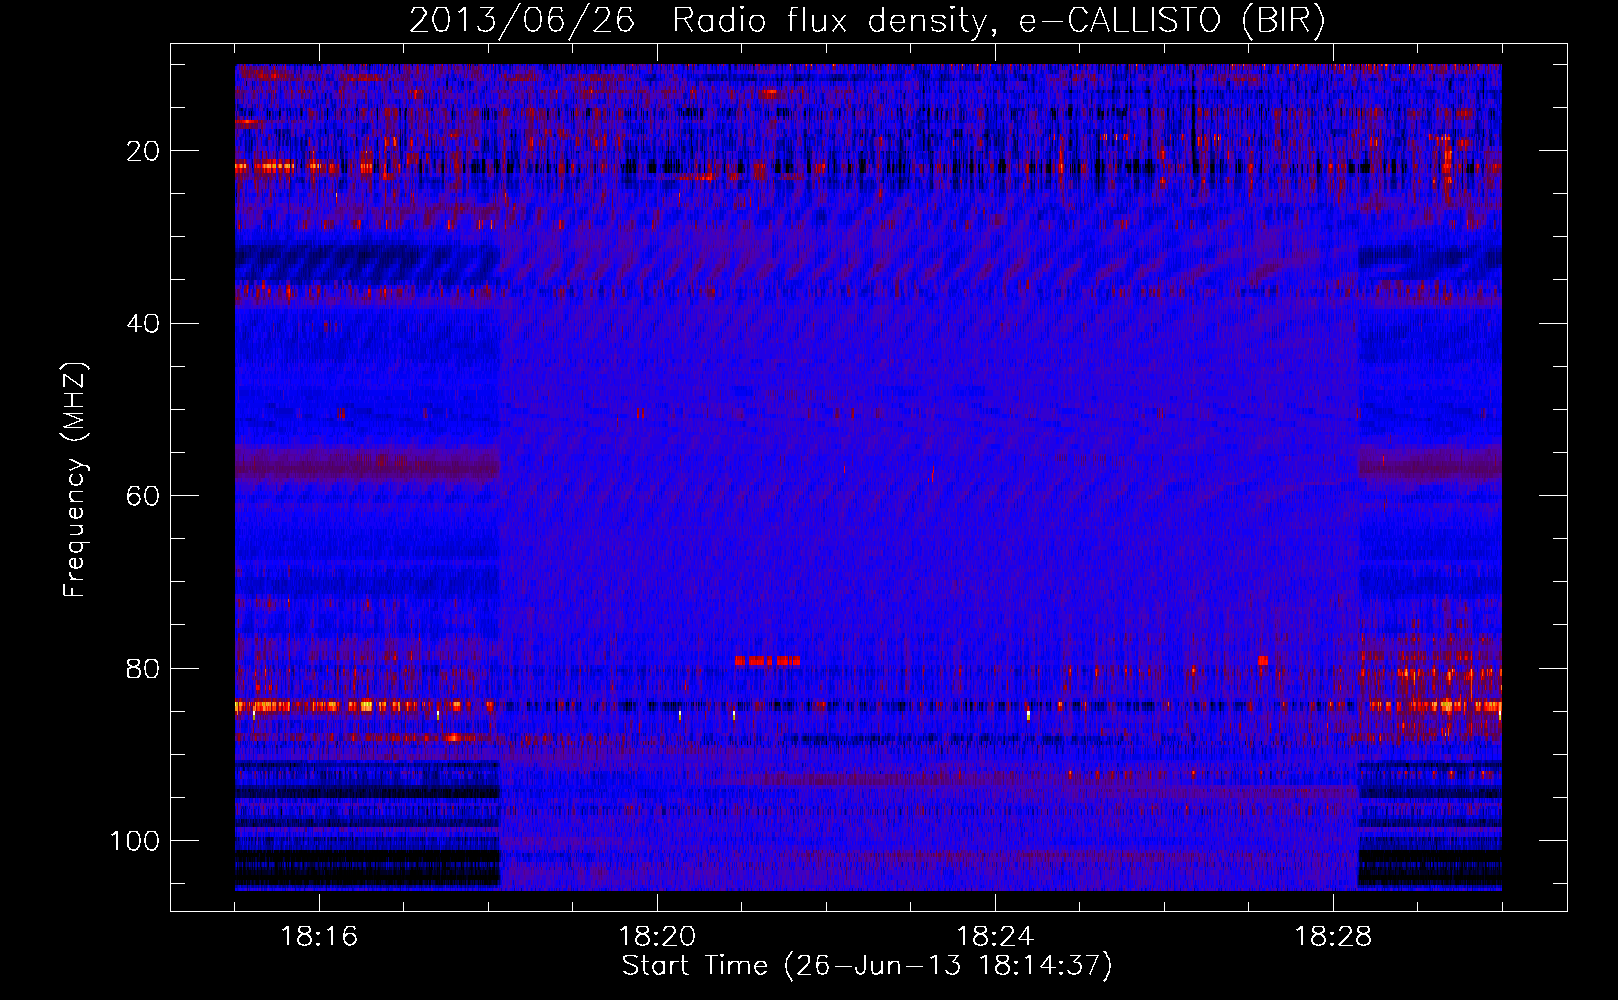Screen dimensions: 1618x1000
Task: Click the 20 frequency tick label
Action: [x=144, y=151]
